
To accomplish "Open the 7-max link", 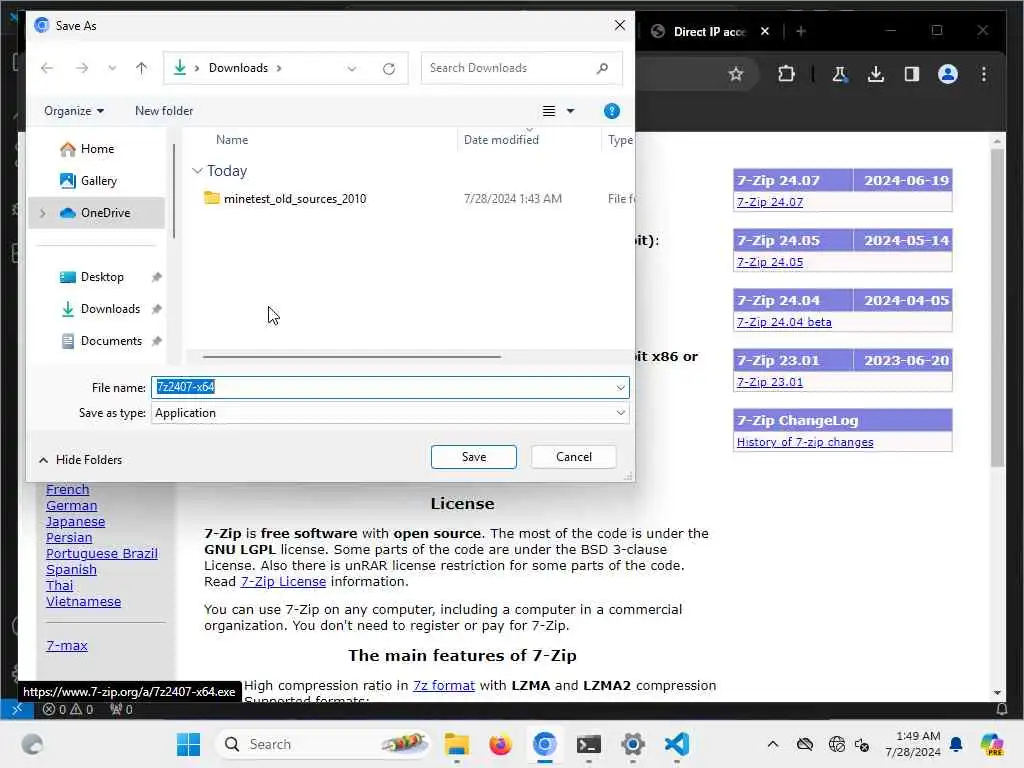I will pos(67,646).
